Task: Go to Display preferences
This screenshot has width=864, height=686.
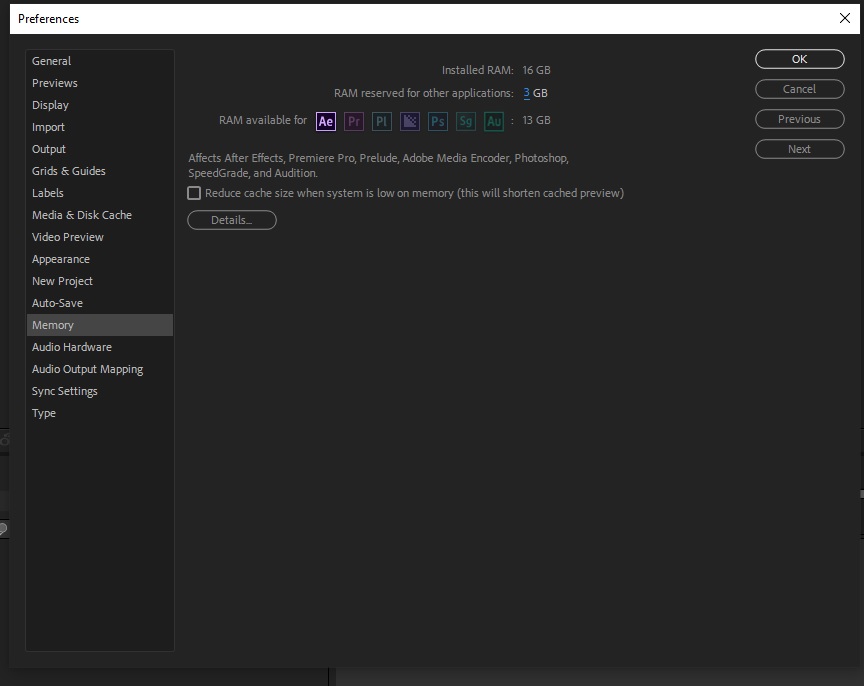Action: (100, 105)
